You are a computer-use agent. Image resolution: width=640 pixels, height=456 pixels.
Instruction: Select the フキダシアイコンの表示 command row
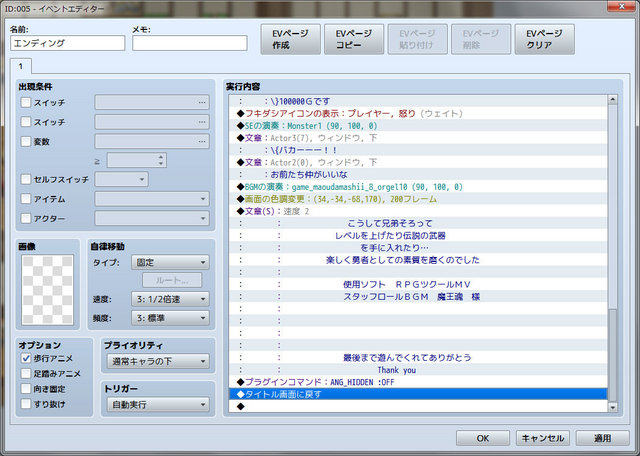tap(418, 113)
